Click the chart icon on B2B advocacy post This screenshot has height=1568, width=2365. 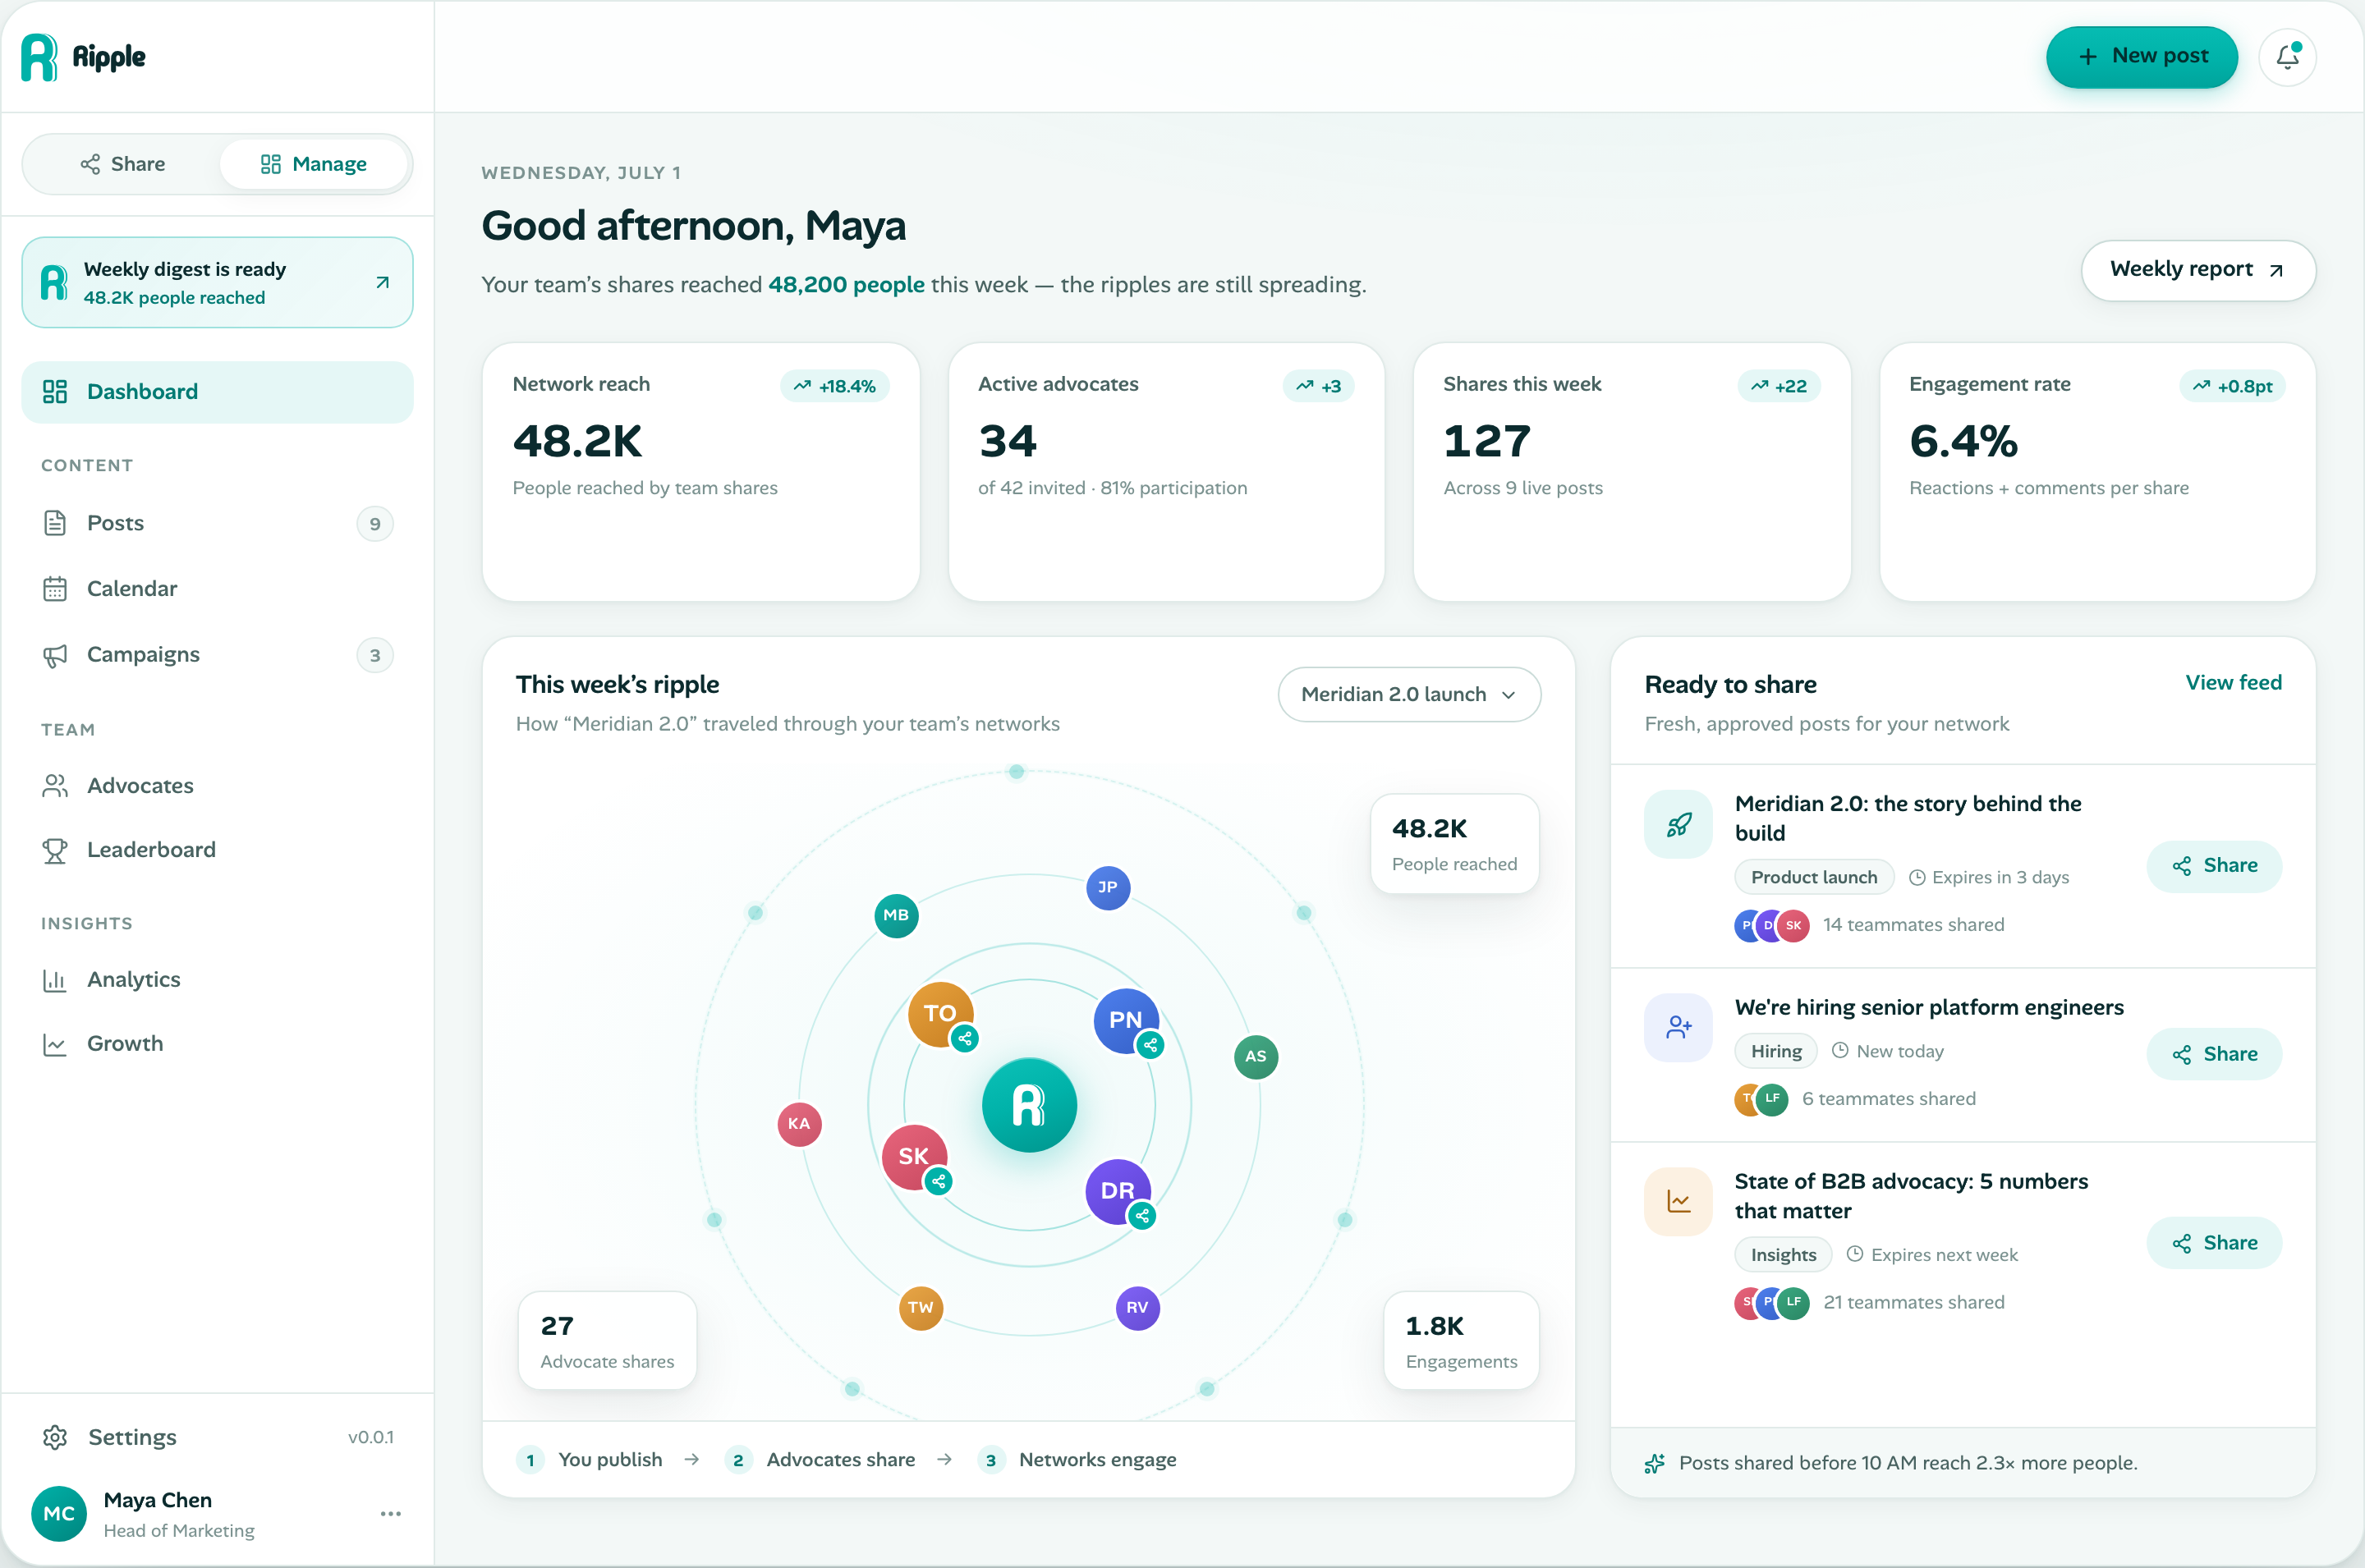coord(1678,1202)
